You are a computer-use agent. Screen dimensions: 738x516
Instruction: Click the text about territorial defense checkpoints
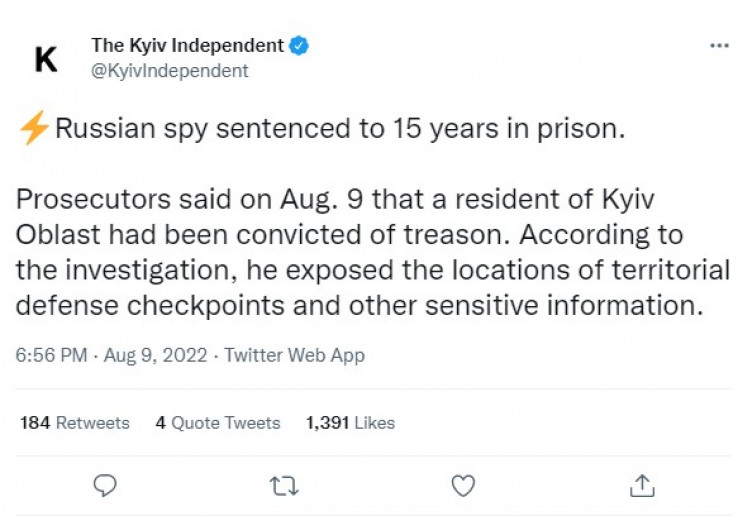[373, 288]
